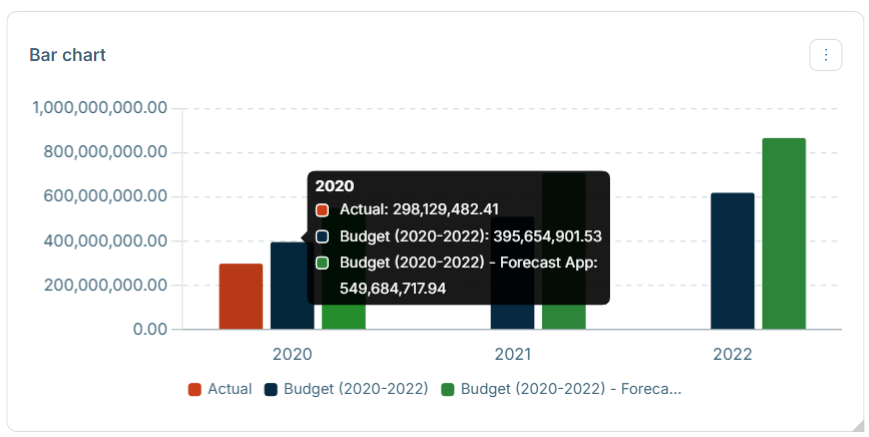Click the orange Actual bar for 2020
The width and height of the screenshot is (869, 437).
(x=241, y=297)
